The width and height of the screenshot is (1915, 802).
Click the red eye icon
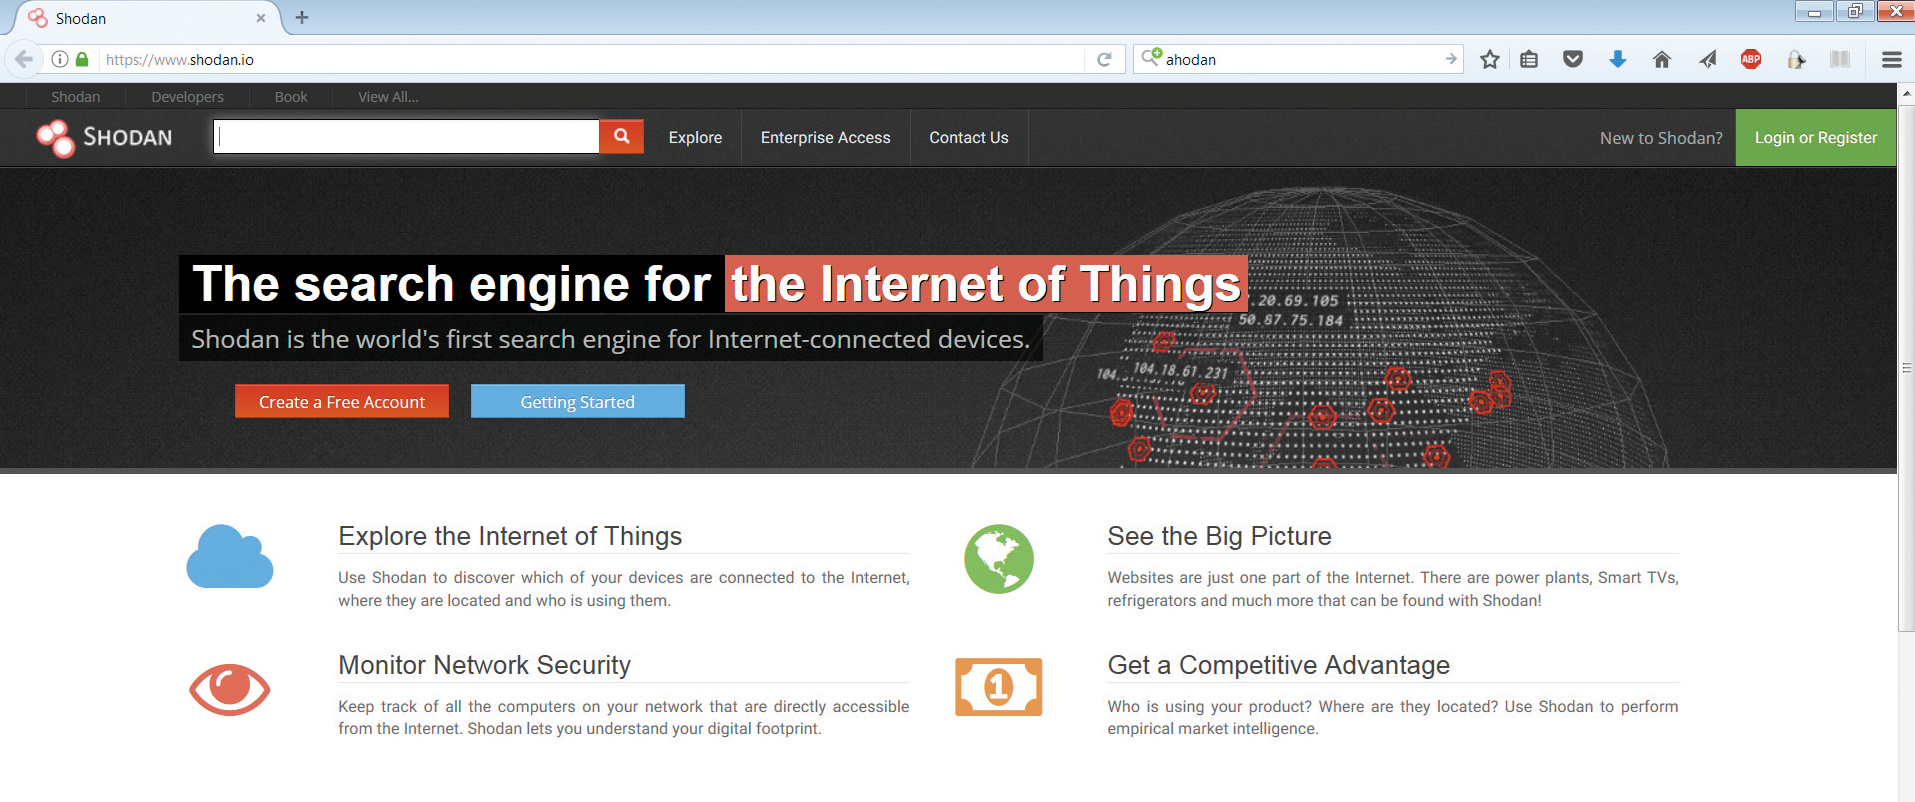(230, 689)
